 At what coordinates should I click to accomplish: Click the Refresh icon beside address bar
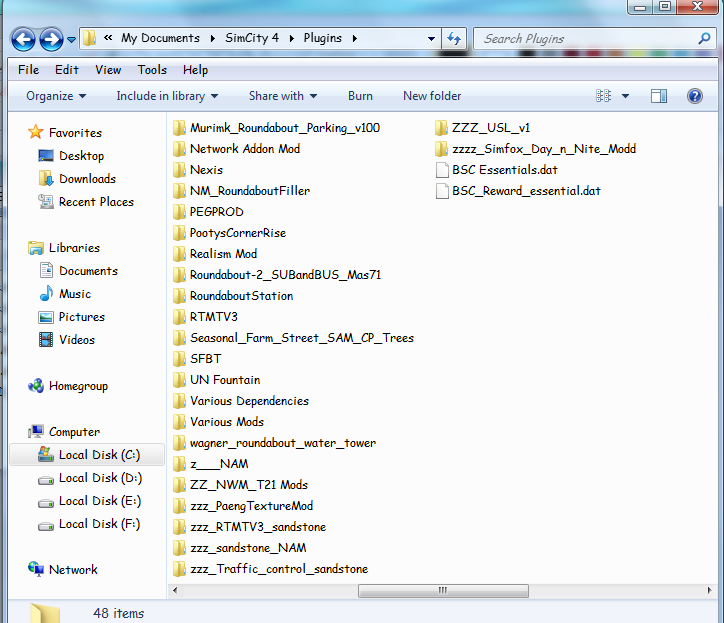click(x=454, y=38)
